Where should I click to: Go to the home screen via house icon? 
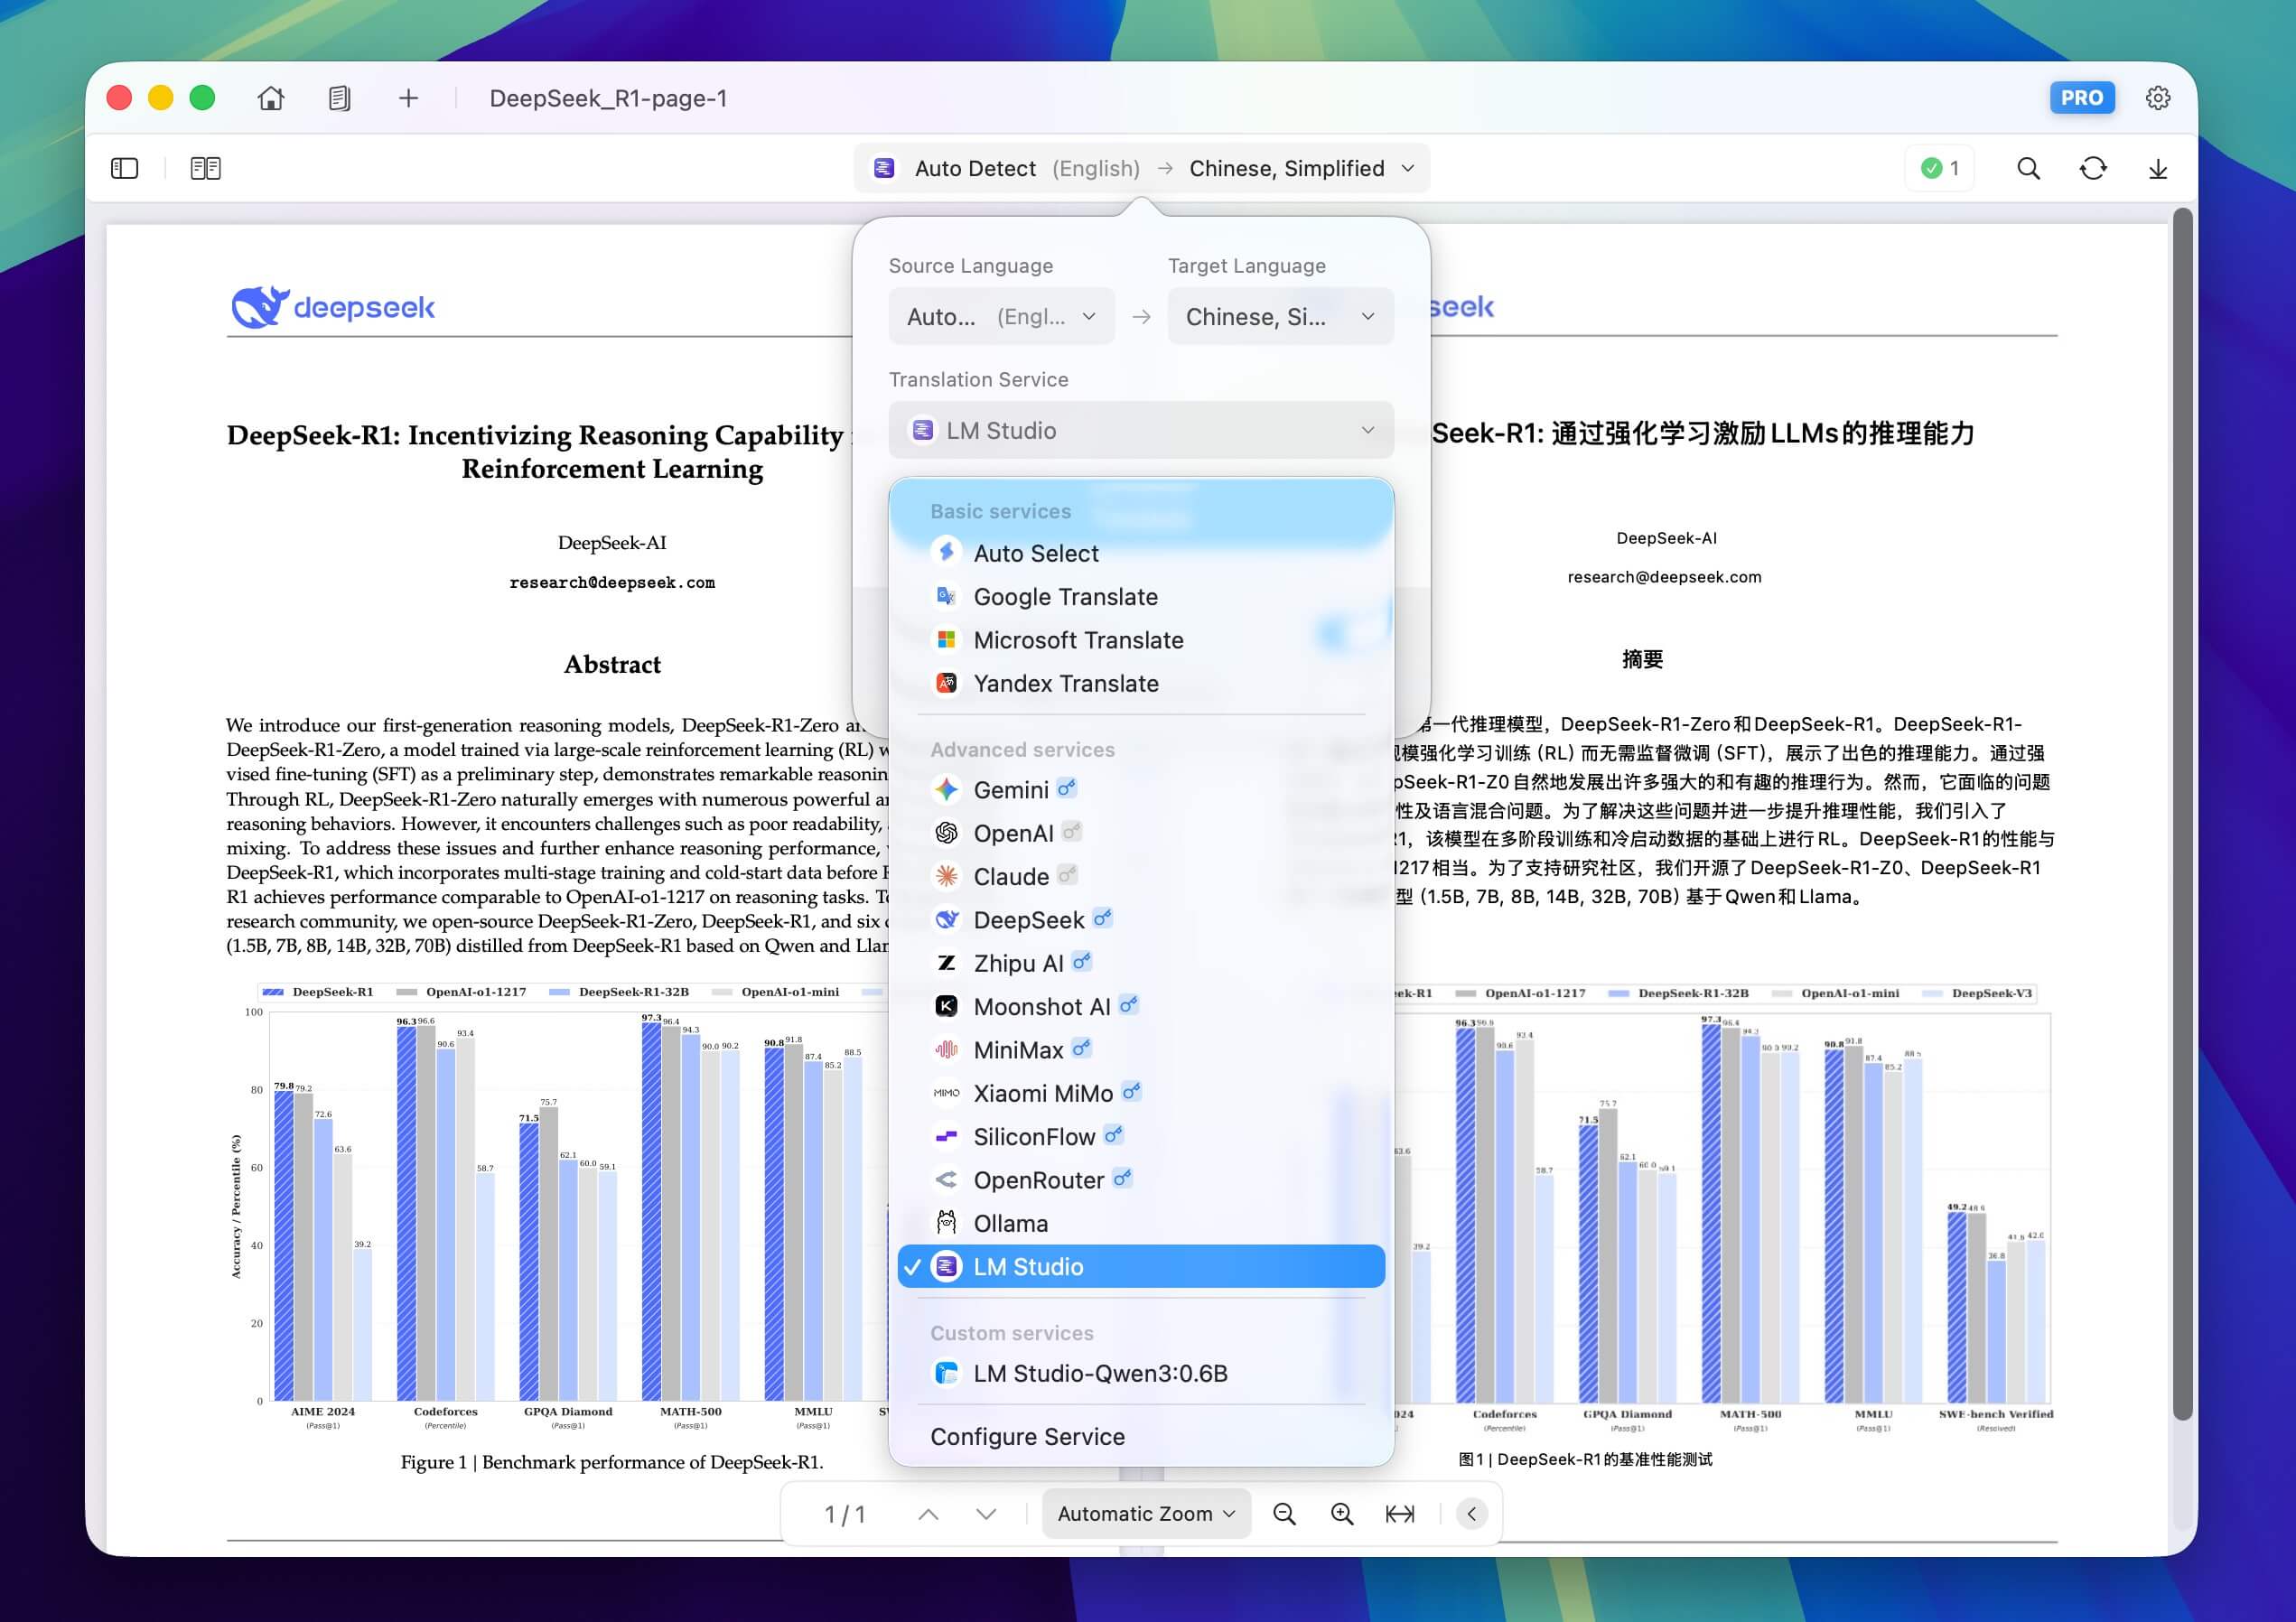pyautogui.click(x=271, y=98)
